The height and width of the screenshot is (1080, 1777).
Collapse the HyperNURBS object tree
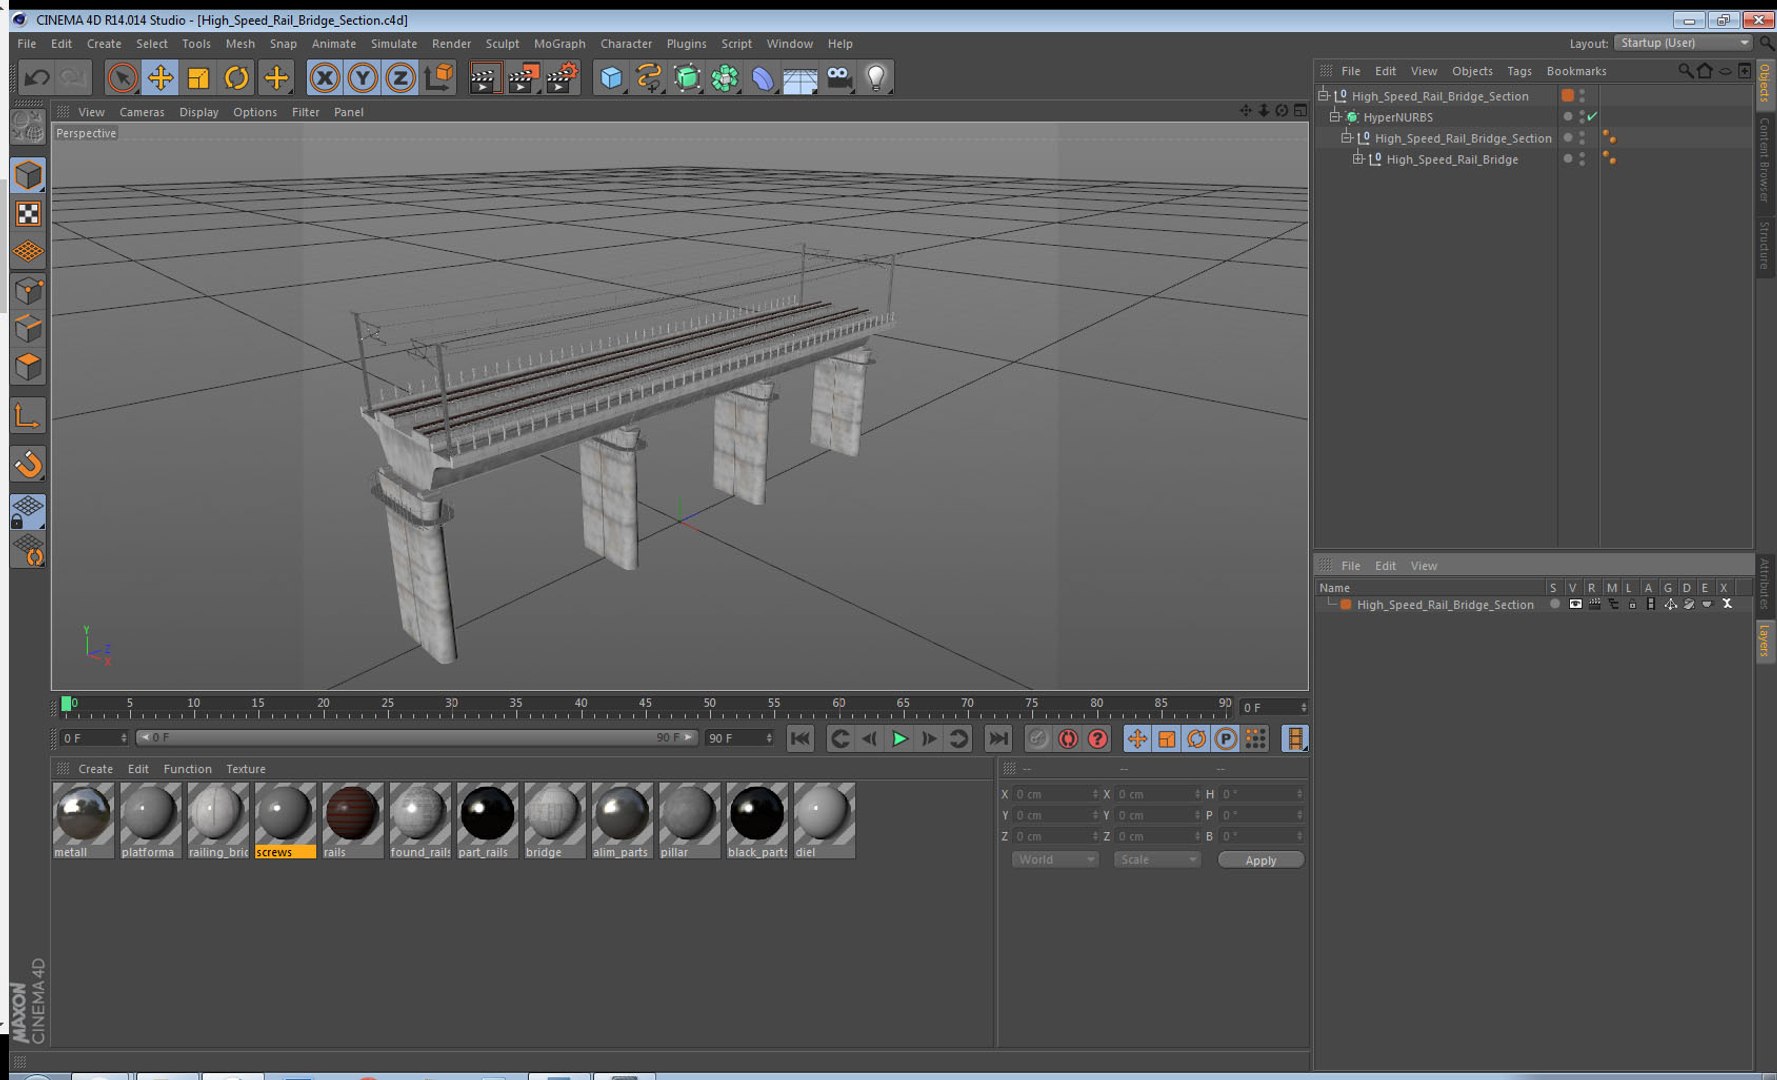point(1335,117)
